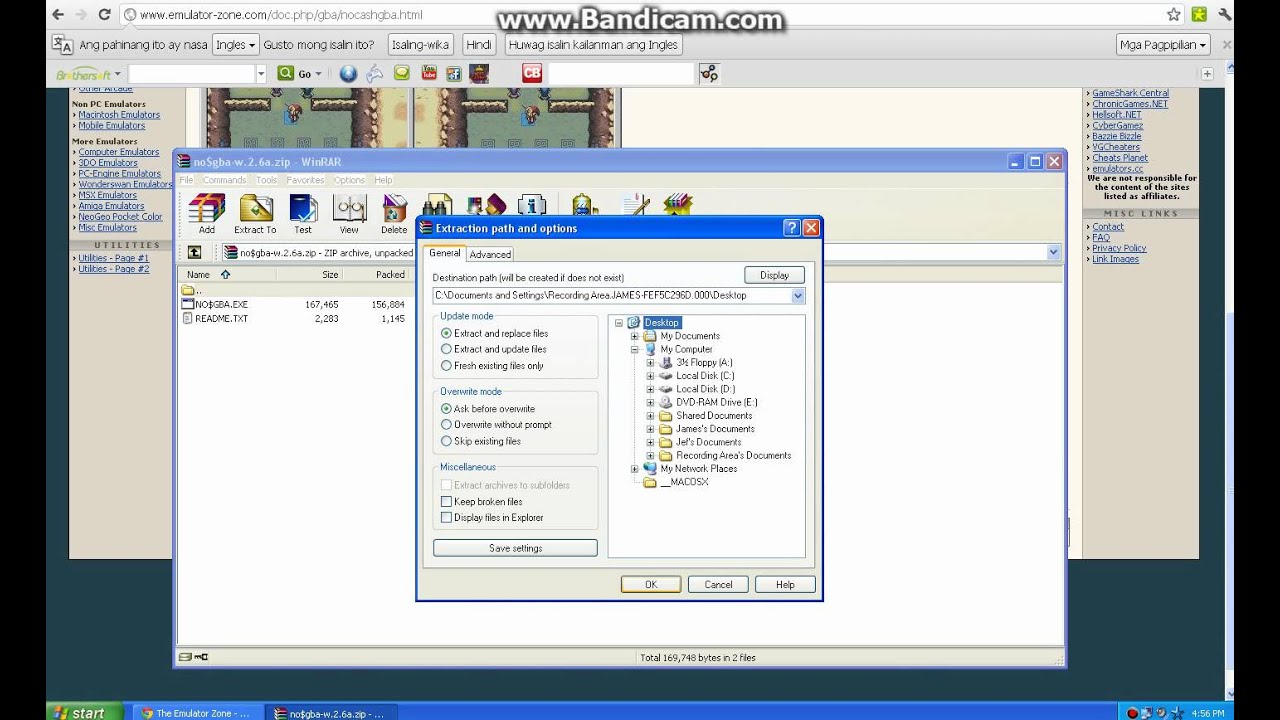Click the blue globe icon in browser toolbar
The image size is (1280, 720).
[348, 73]
